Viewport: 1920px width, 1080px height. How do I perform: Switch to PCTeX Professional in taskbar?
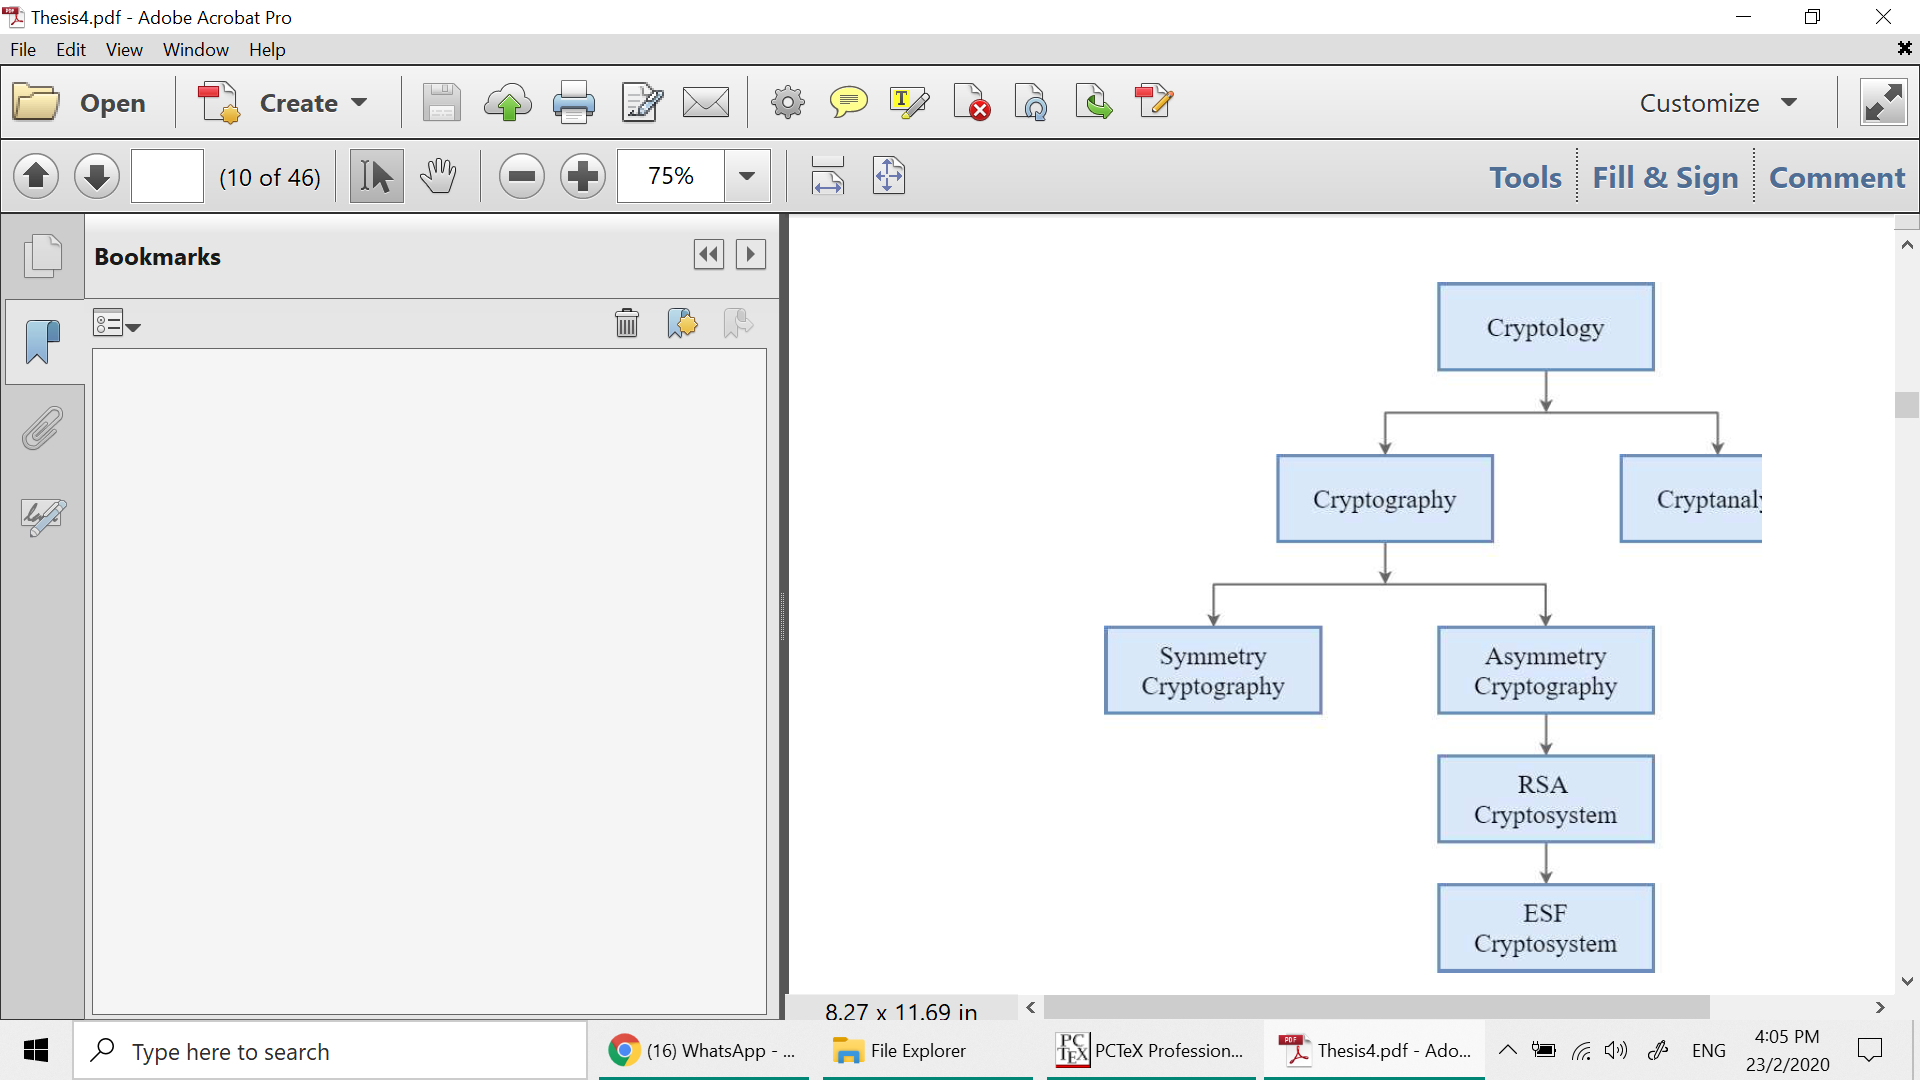tap(1151, 1050)
